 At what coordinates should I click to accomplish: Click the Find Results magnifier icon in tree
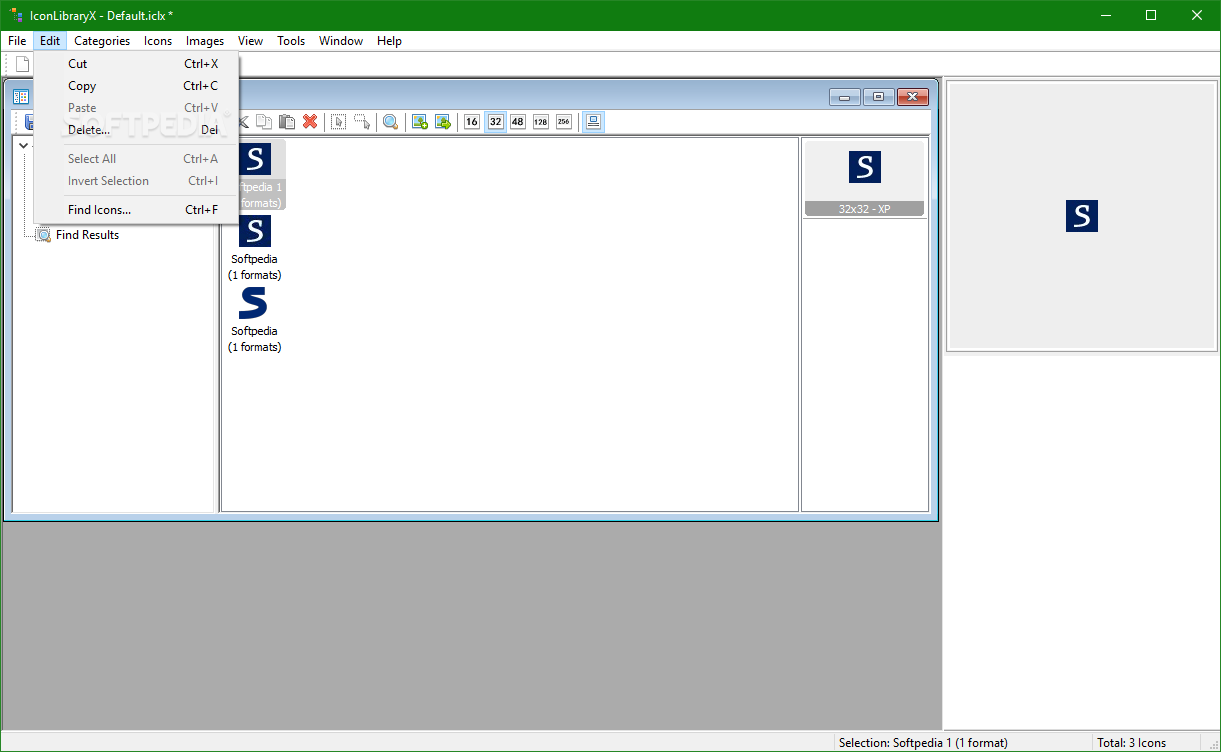[x=43, y=235]
